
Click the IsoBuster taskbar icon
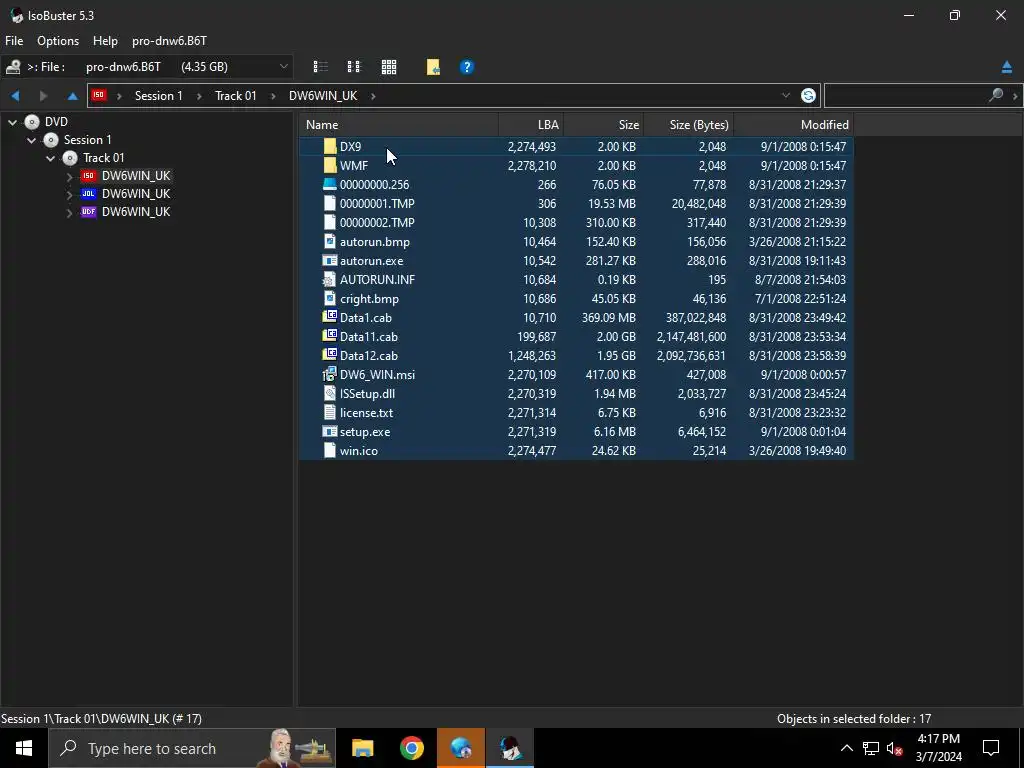(510, 748)
